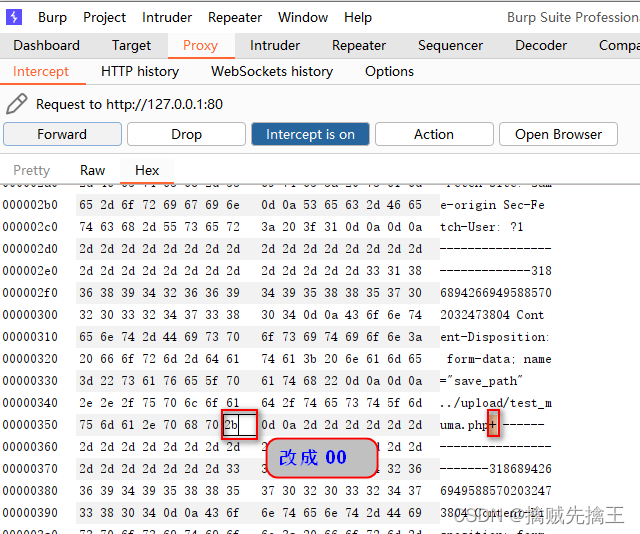The image size is (640, 534).
Task: Click the Drop button
Action: coord(187,134)
